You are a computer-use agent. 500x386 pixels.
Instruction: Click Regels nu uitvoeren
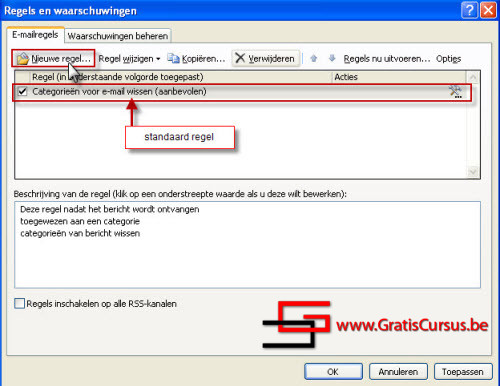click(x=387, y=59)
